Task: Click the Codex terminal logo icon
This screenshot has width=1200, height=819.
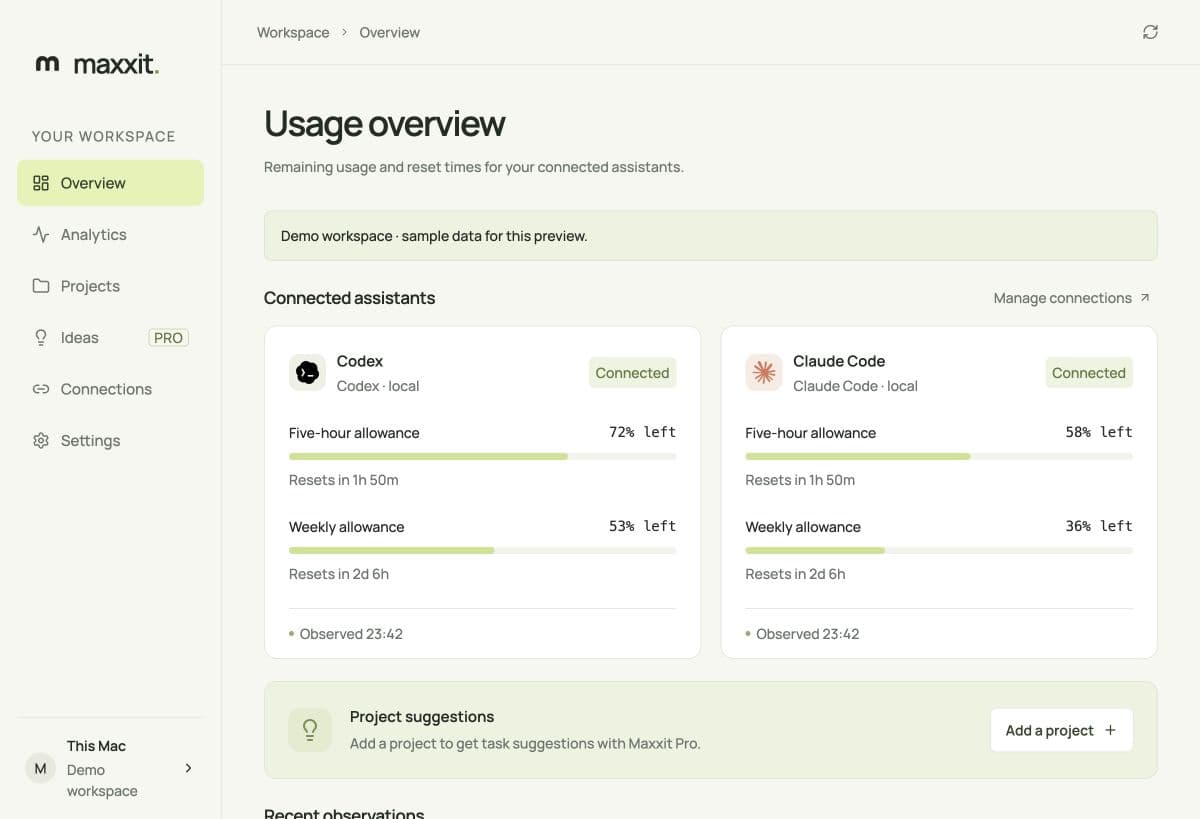Action: pos(307,373)
